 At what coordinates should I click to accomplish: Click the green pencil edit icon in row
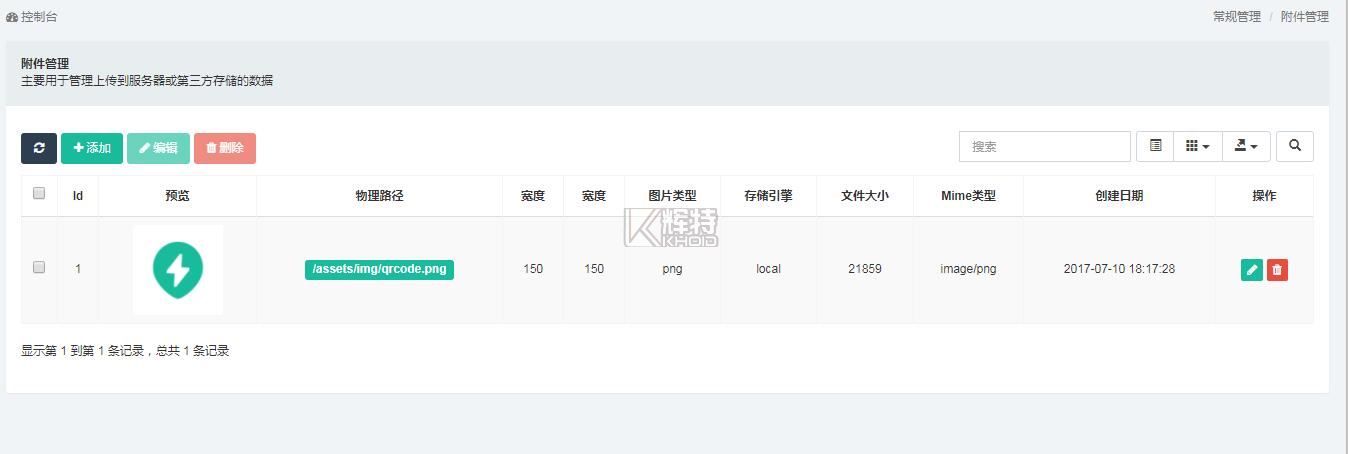[x=1251, y=270]
